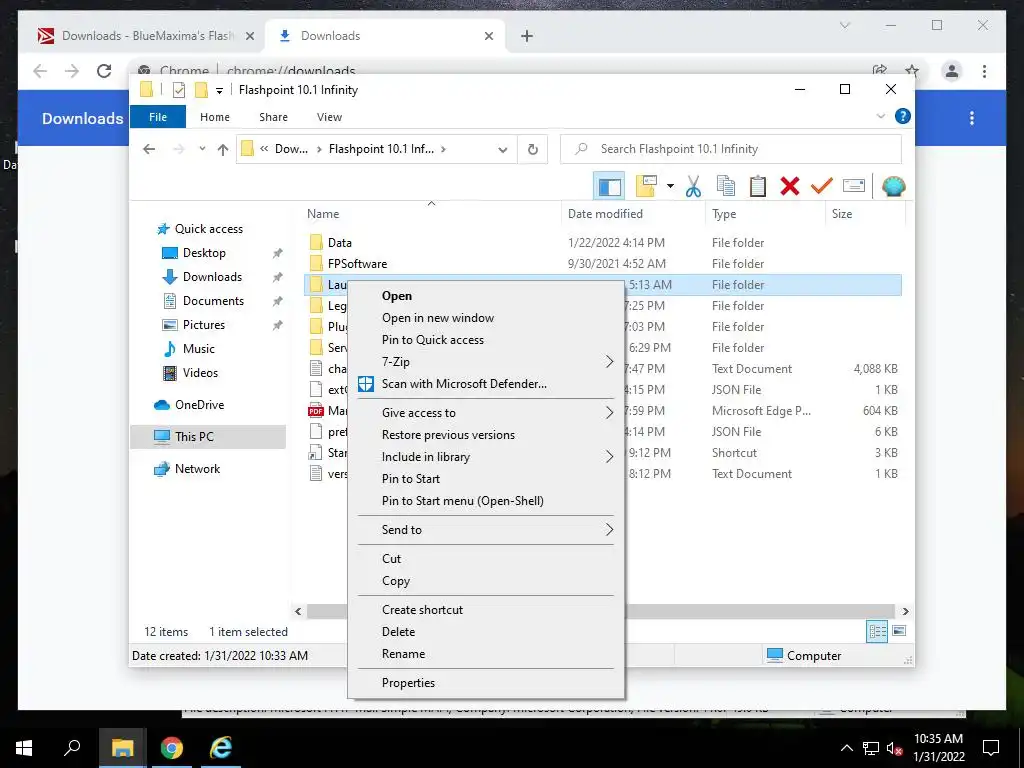Open recent locations dropdown arrow
Image resolution: width=1024 pixels, height=768 pixels.
click(x=202, y=150)
